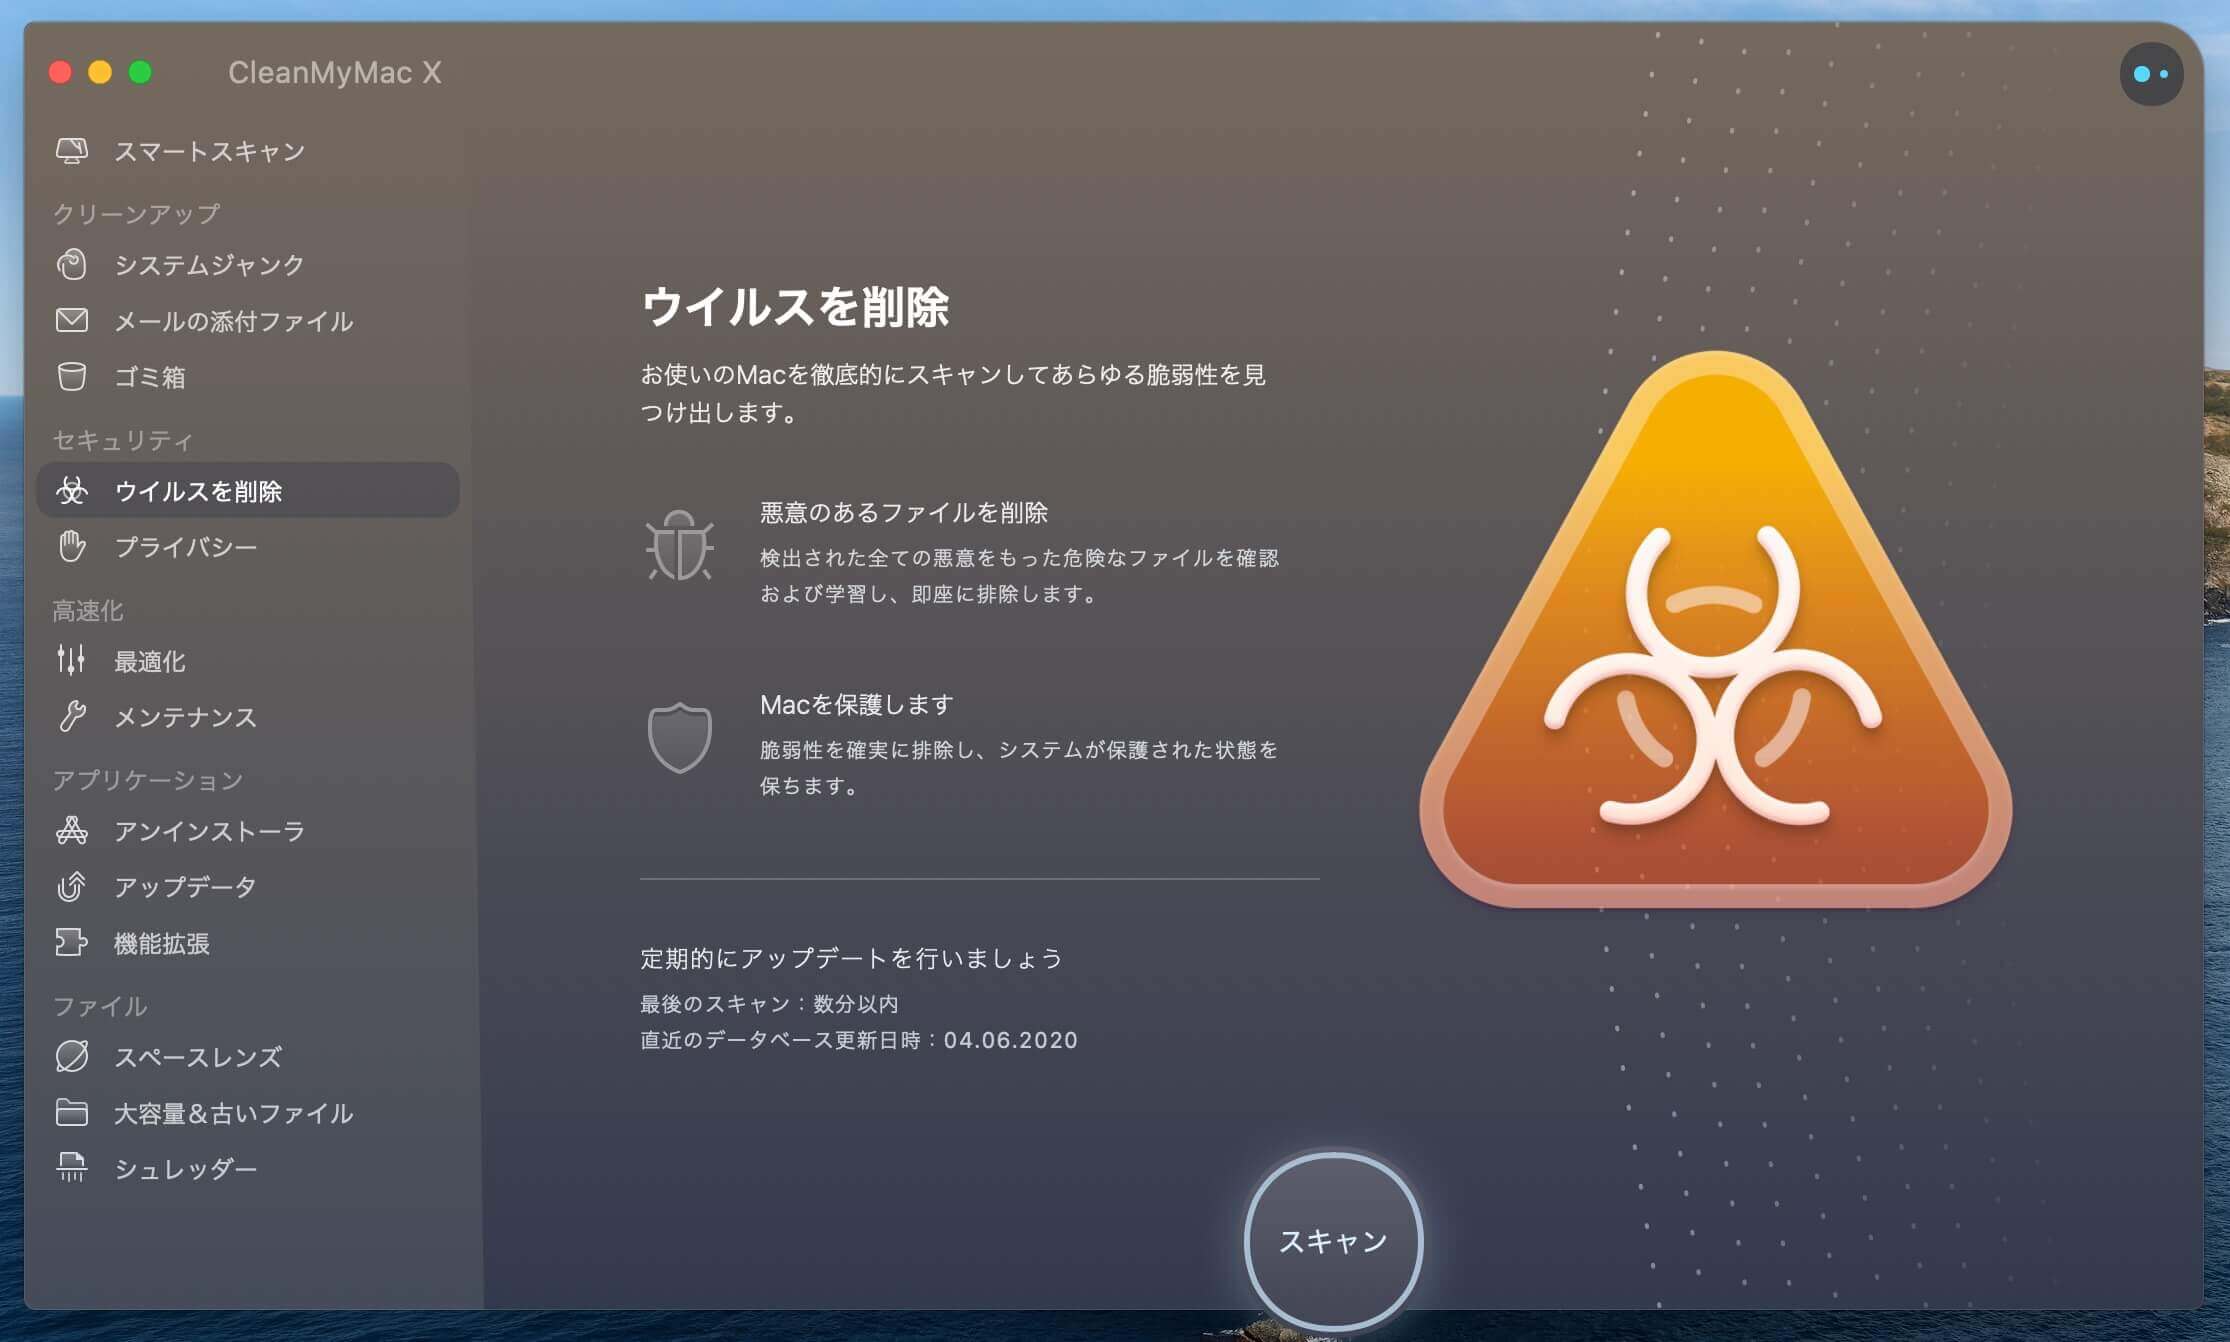Open the Uninstaller app icon

coord(71,831)
